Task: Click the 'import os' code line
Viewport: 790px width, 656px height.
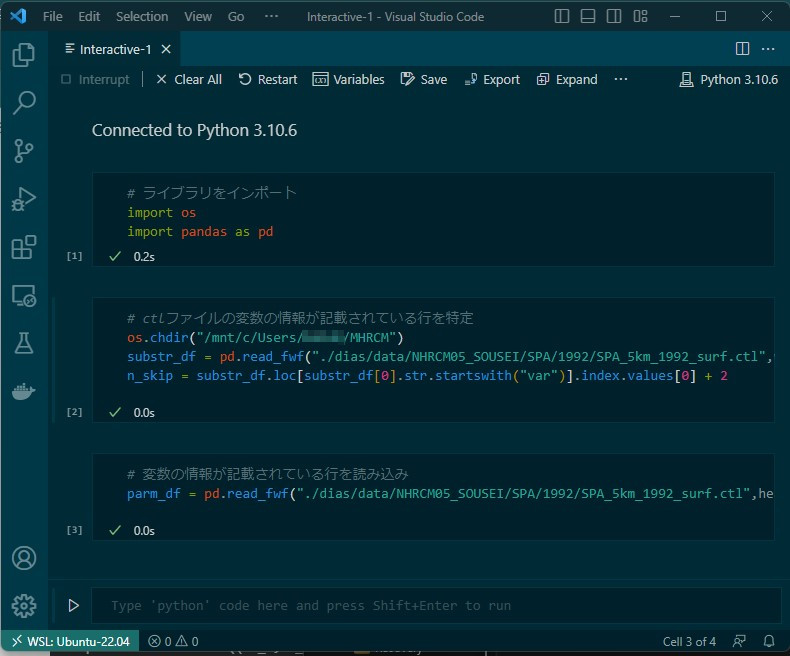Action: pos(161,213)
